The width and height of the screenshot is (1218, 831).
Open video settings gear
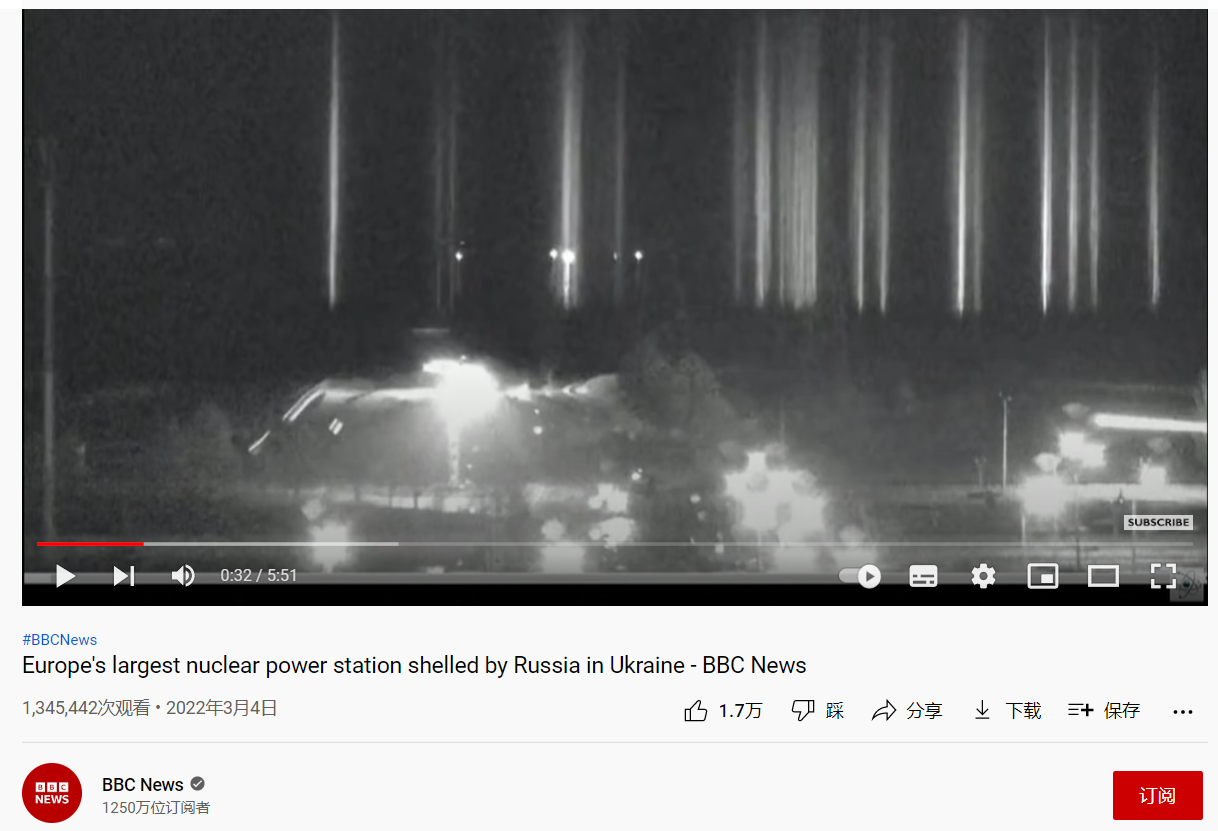pyautogui.click(x=984, y=576)
